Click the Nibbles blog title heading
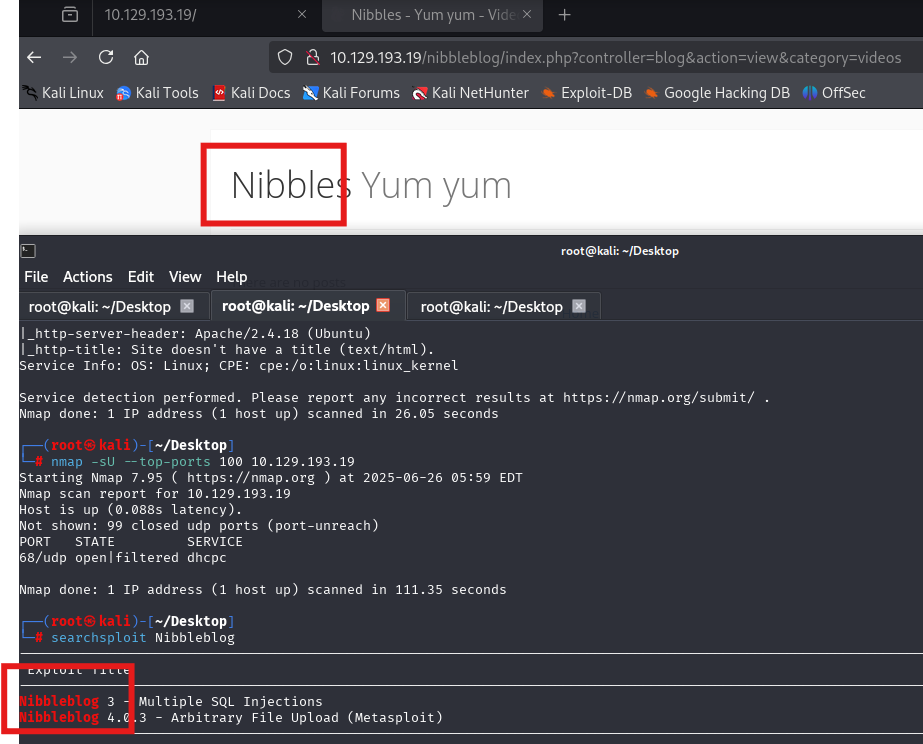Viewport: 923px width, 744px height. pos(291,185)
